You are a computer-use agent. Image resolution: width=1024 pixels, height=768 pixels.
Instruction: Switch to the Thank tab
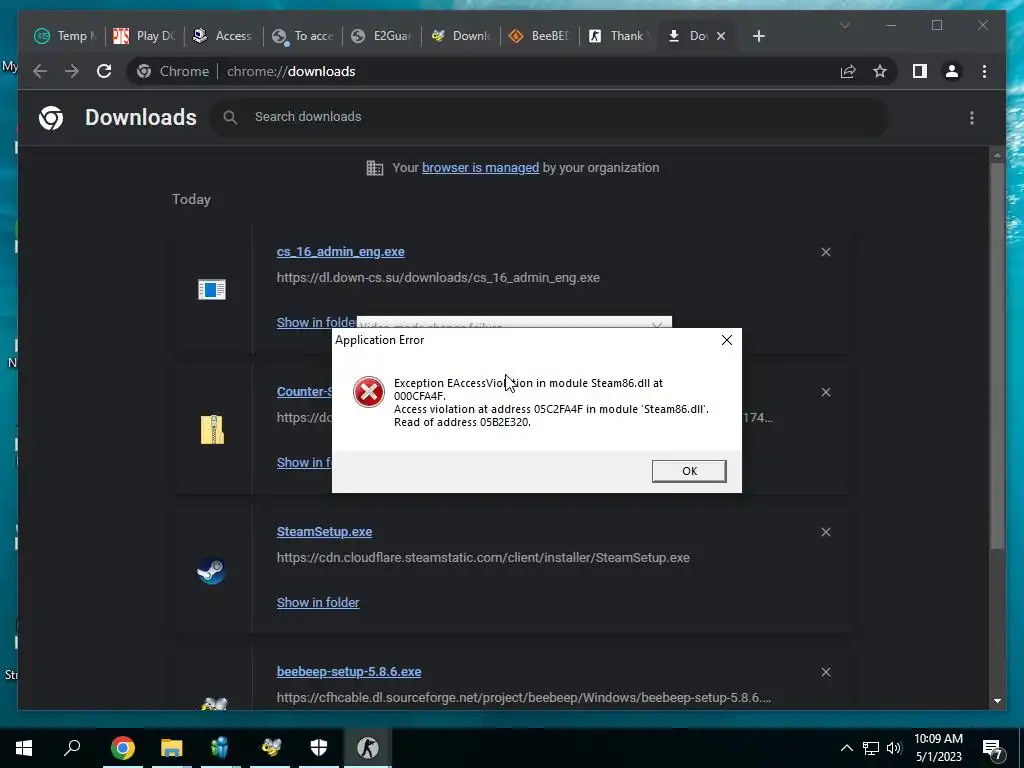[x=618, y=36]
